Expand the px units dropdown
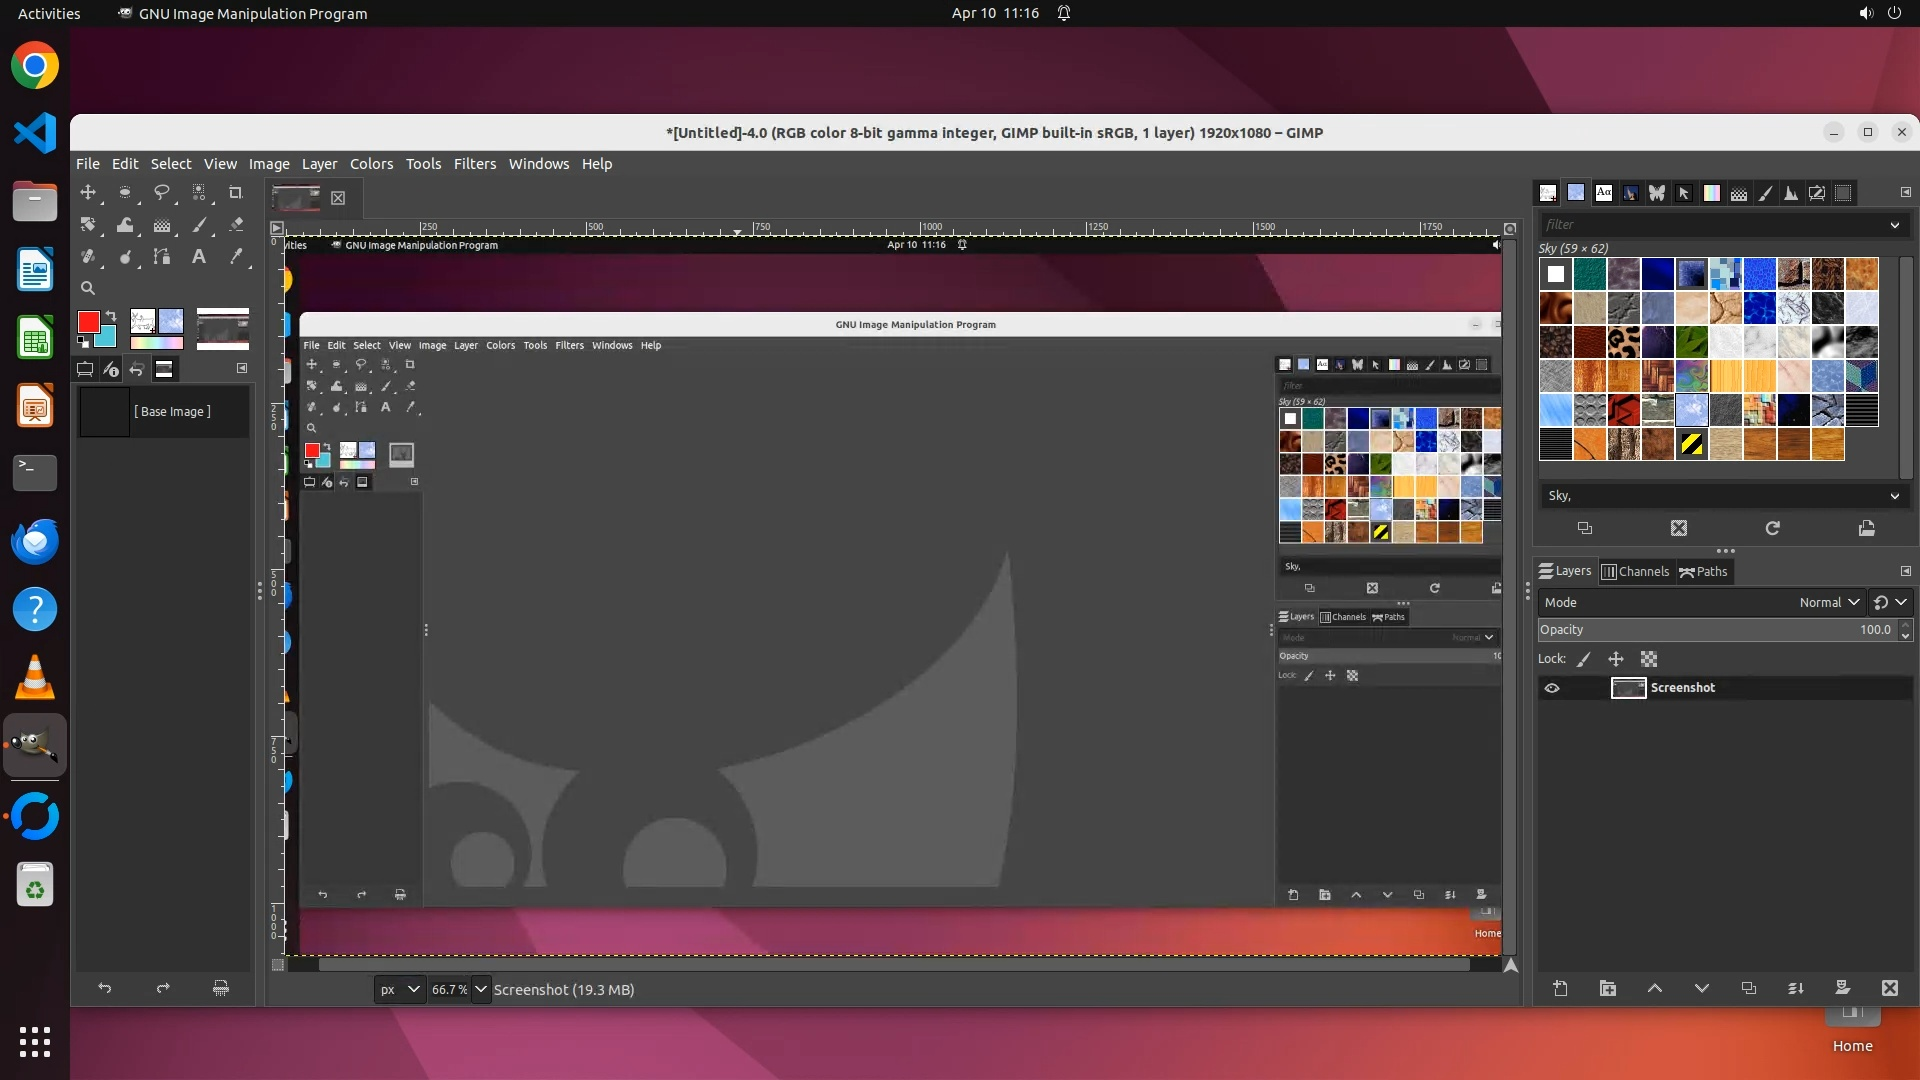This screenshot has width=1920, height=1080. click(x=413, y=989)
